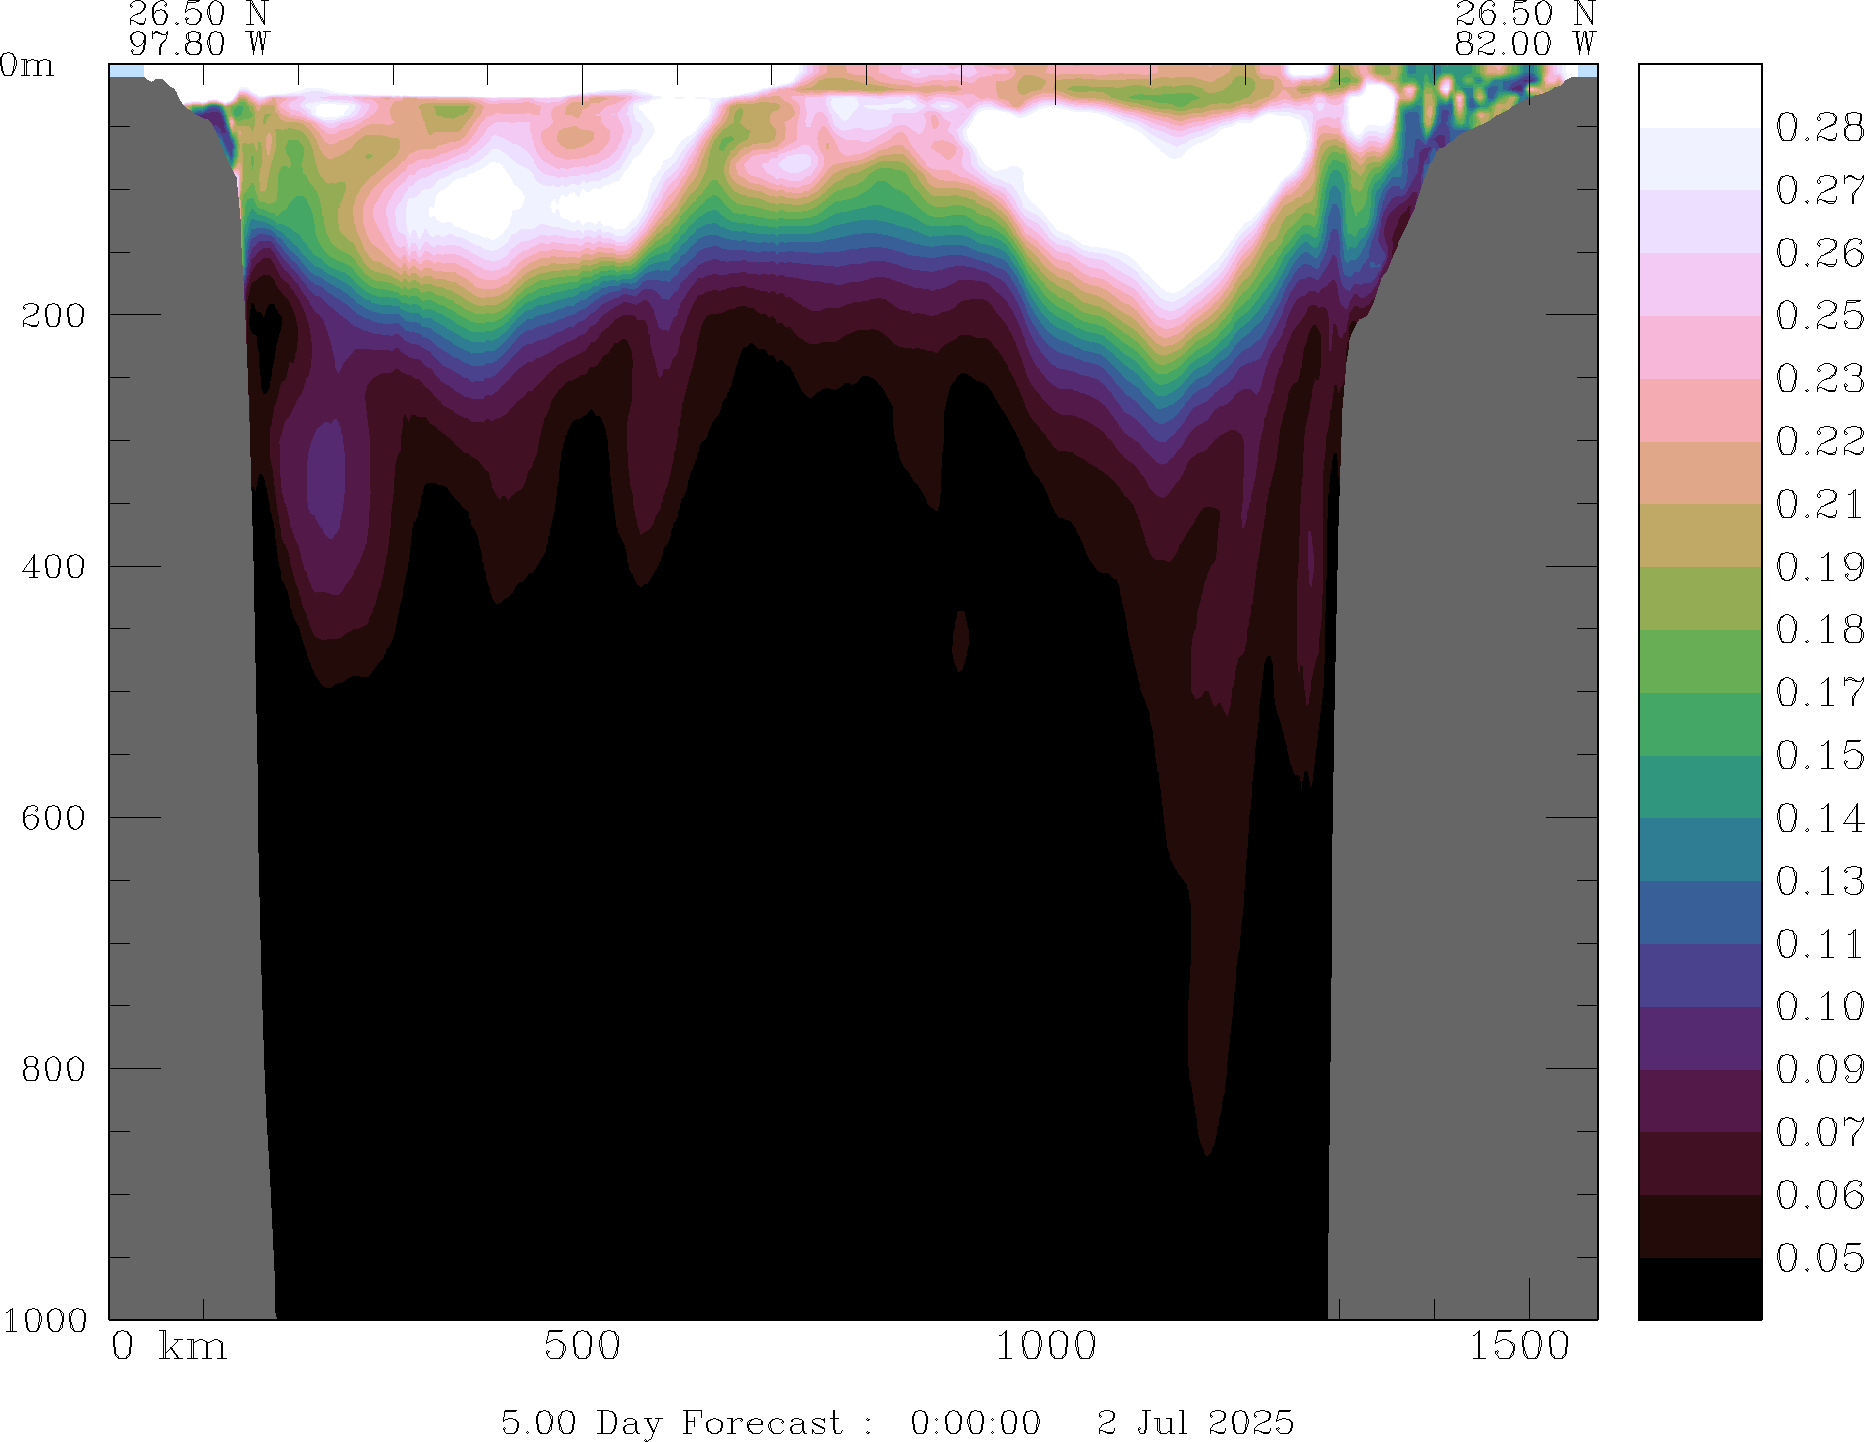Click the "2 Jul 2025" date text
1865x1442 pixels.
click(x=1195, y=1422)
